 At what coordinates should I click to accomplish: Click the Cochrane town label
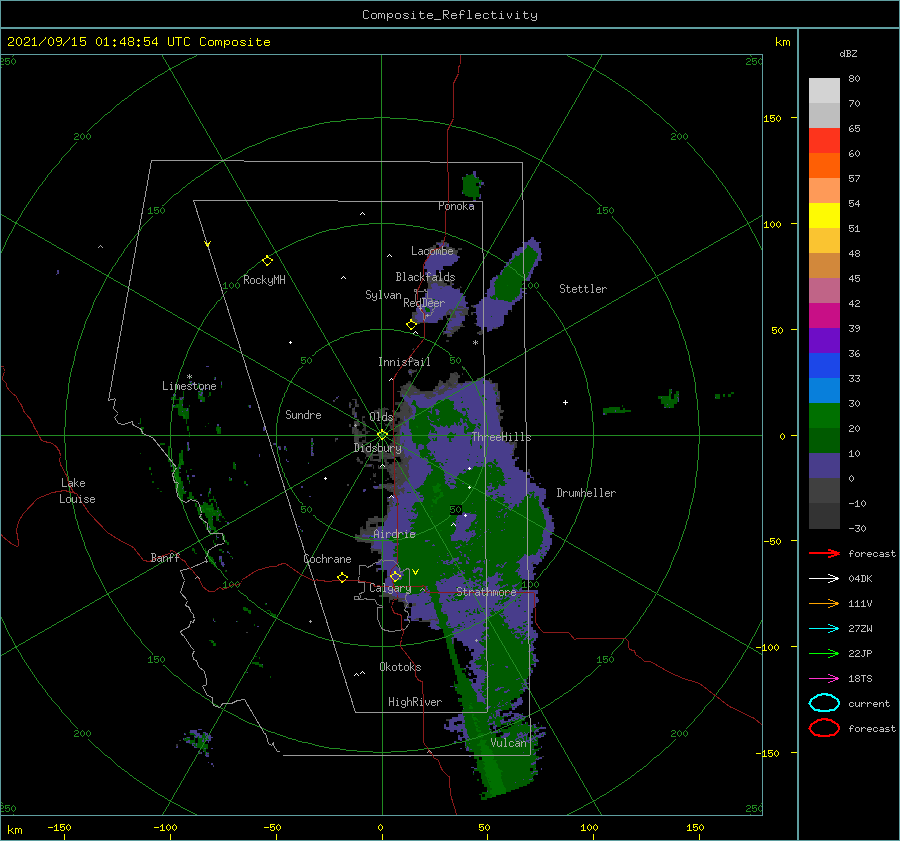pyautogui.click(x=327, y=559)
